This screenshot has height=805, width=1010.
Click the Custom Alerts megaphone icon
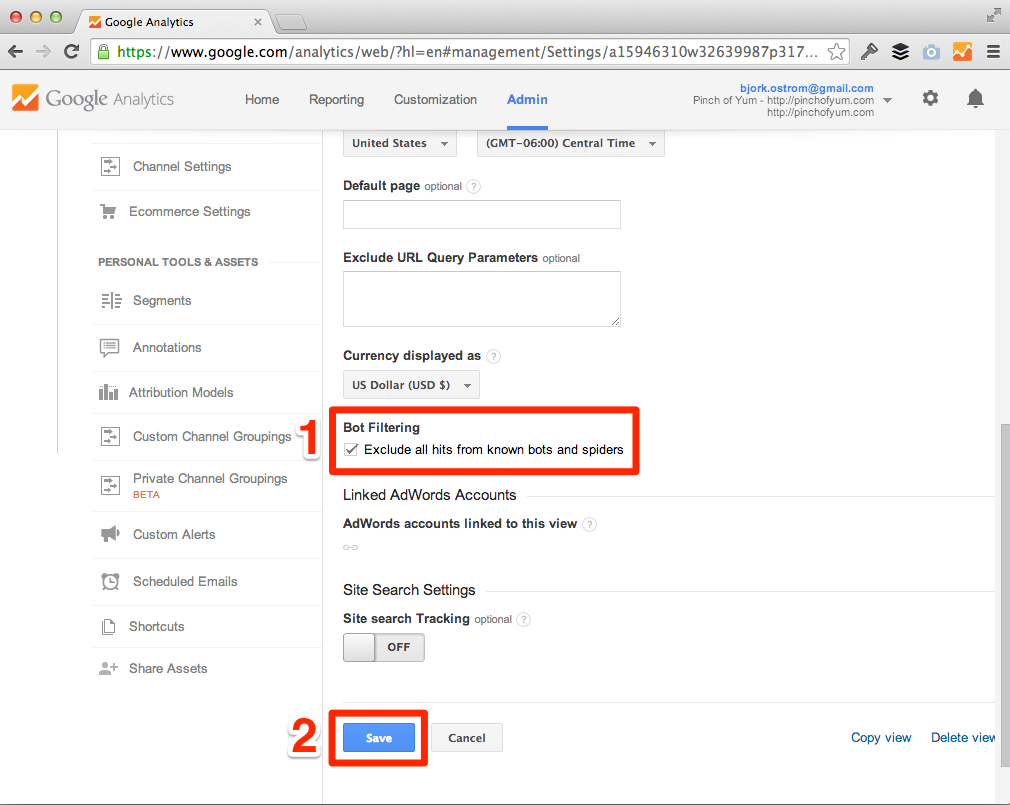110,534
